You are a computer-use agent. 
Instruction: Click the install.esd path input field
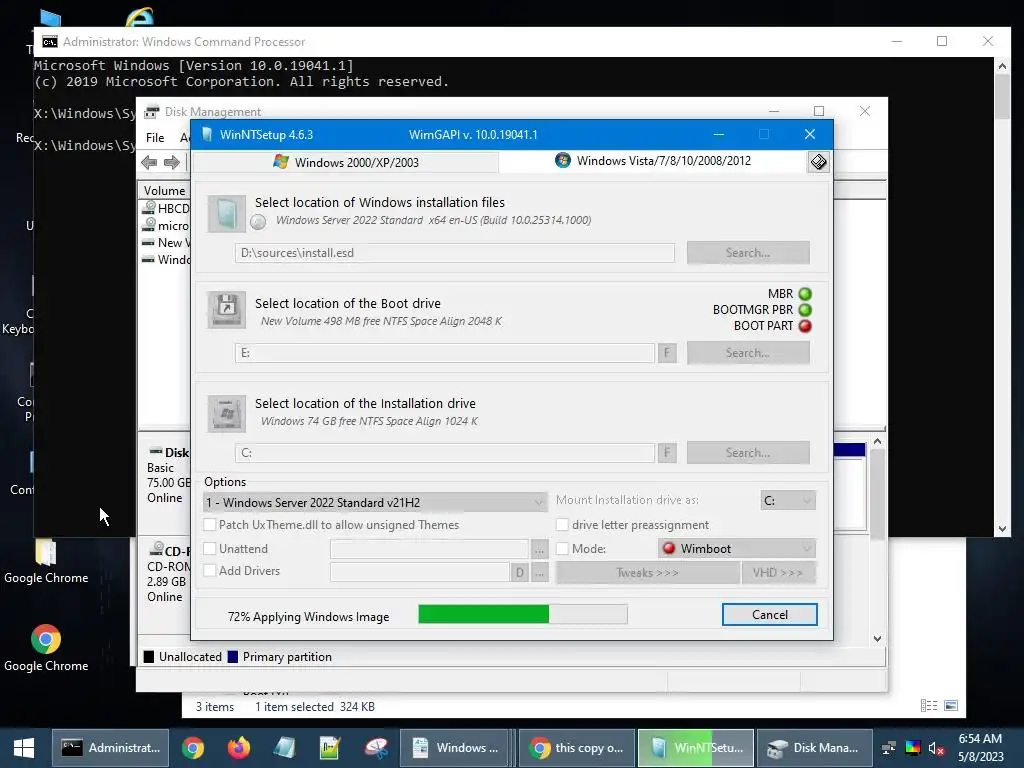coord(455,253)
